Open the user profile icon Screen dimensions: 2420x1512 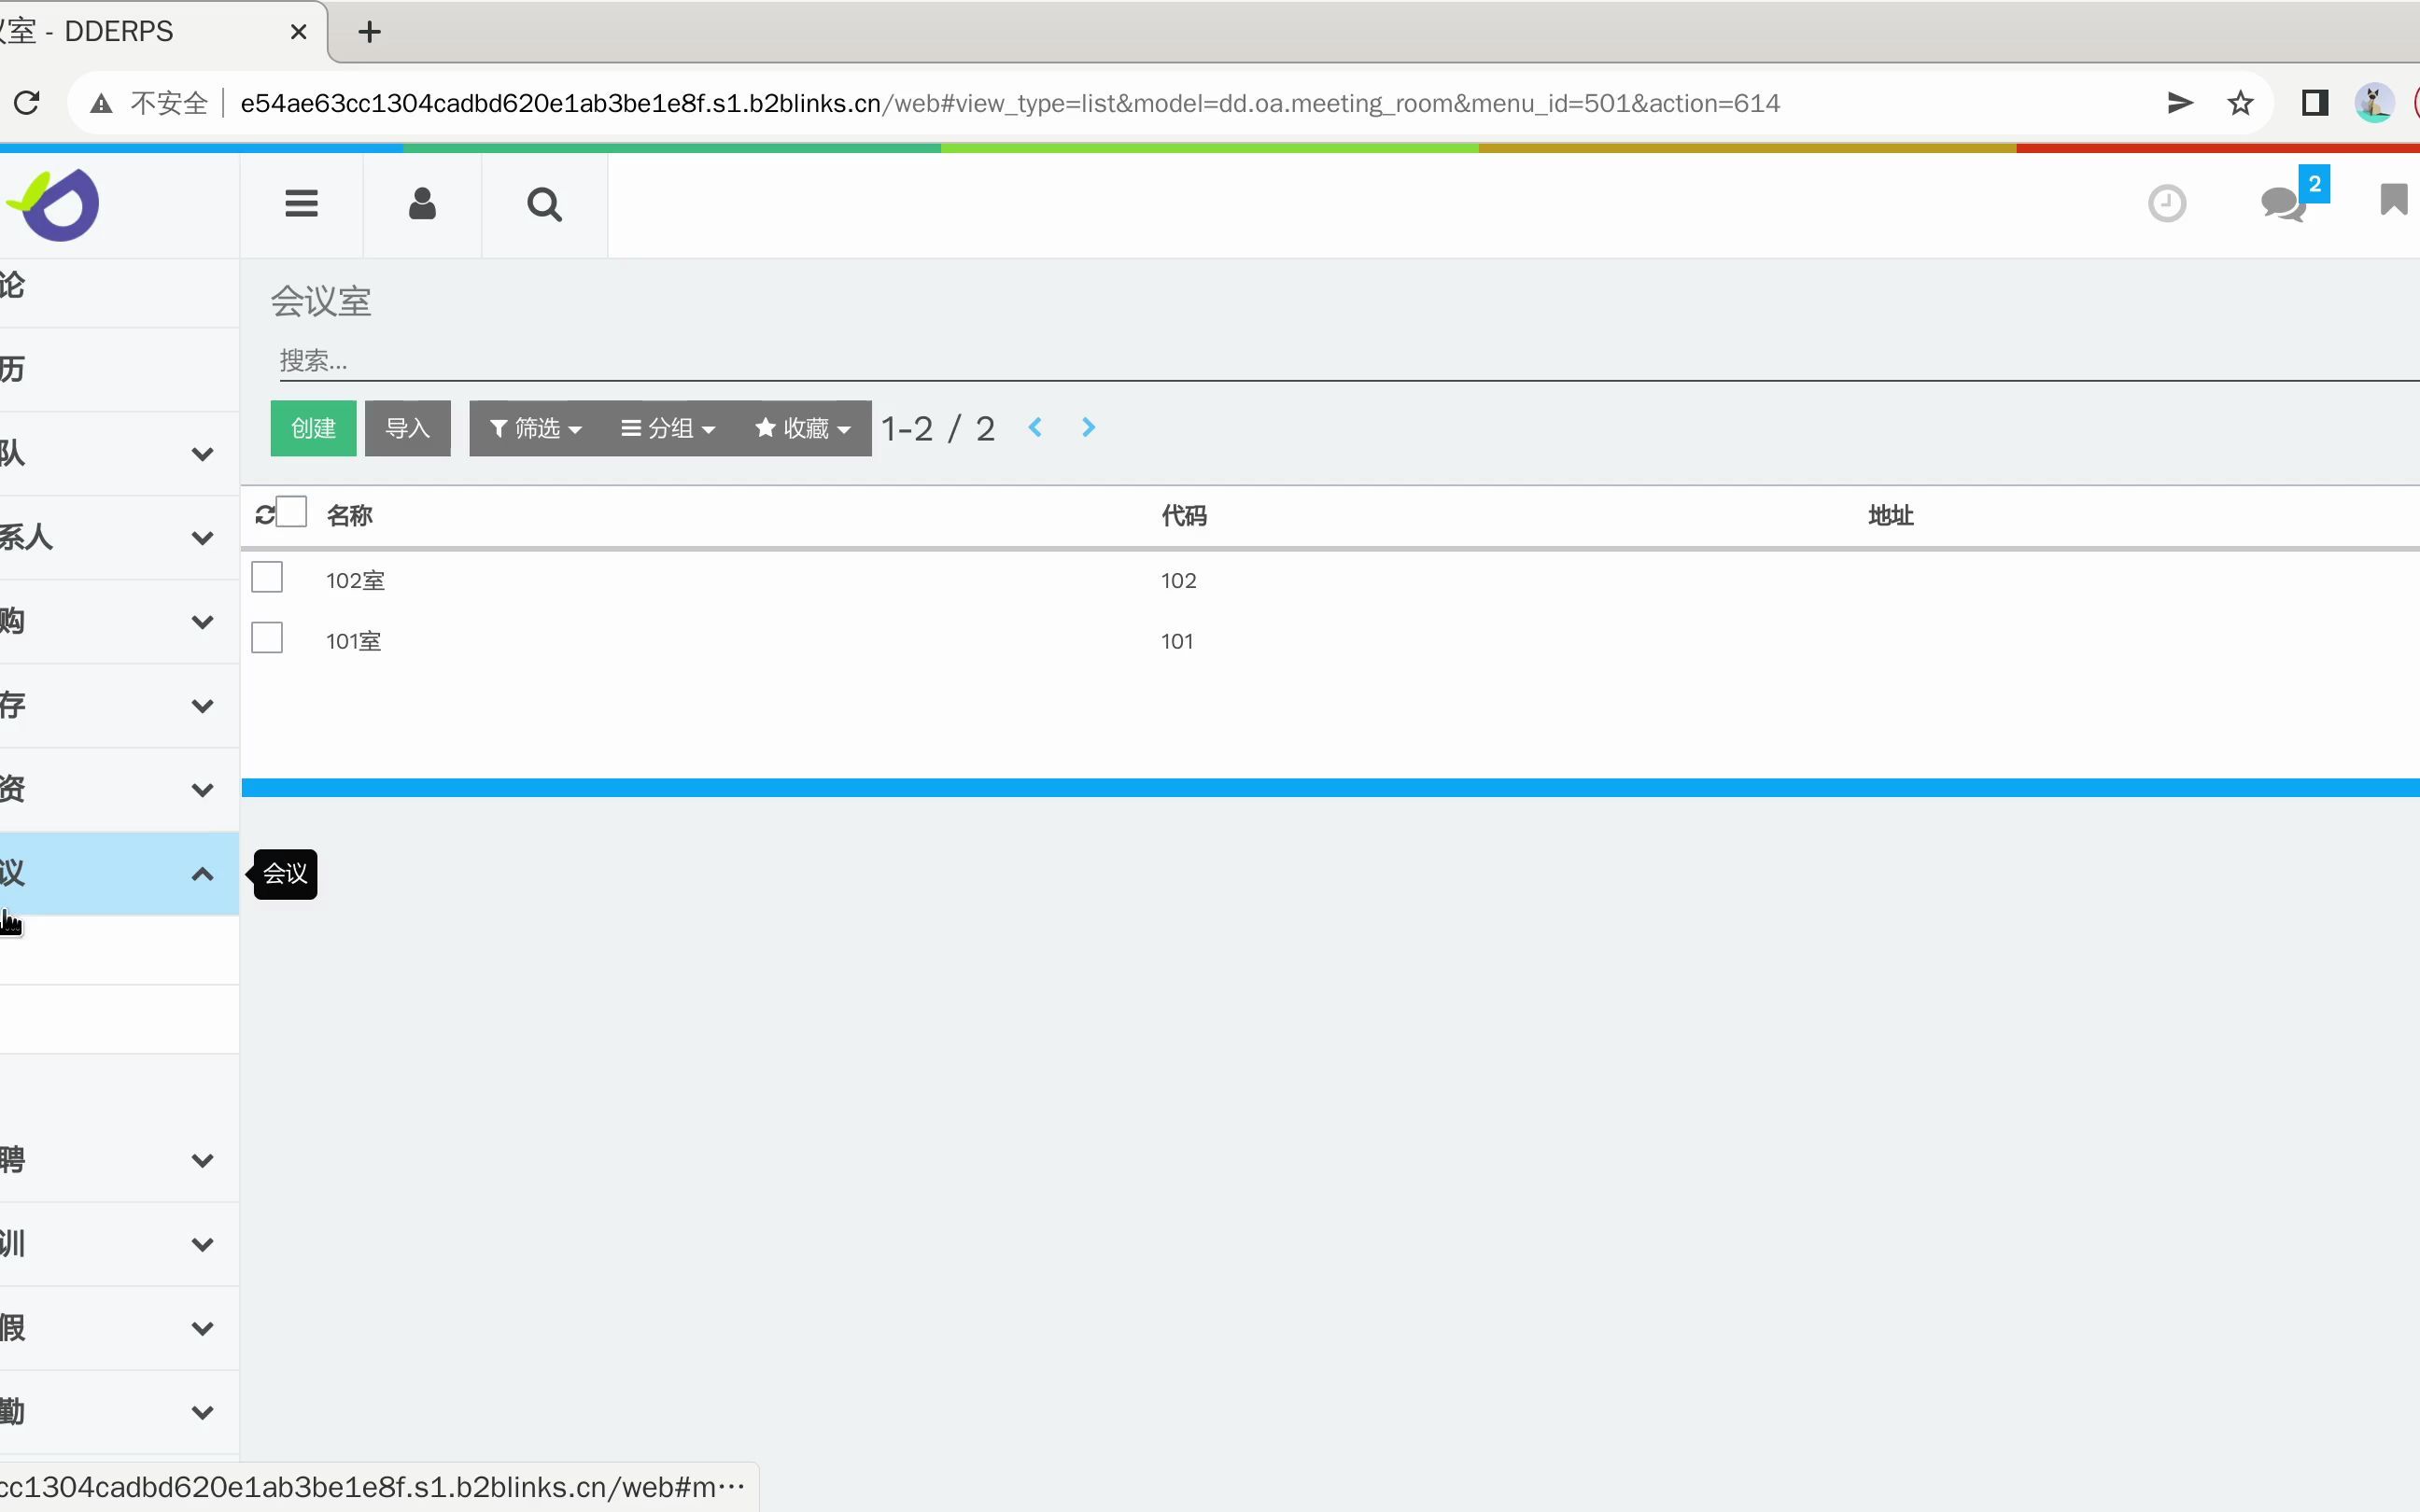[422, 204]
